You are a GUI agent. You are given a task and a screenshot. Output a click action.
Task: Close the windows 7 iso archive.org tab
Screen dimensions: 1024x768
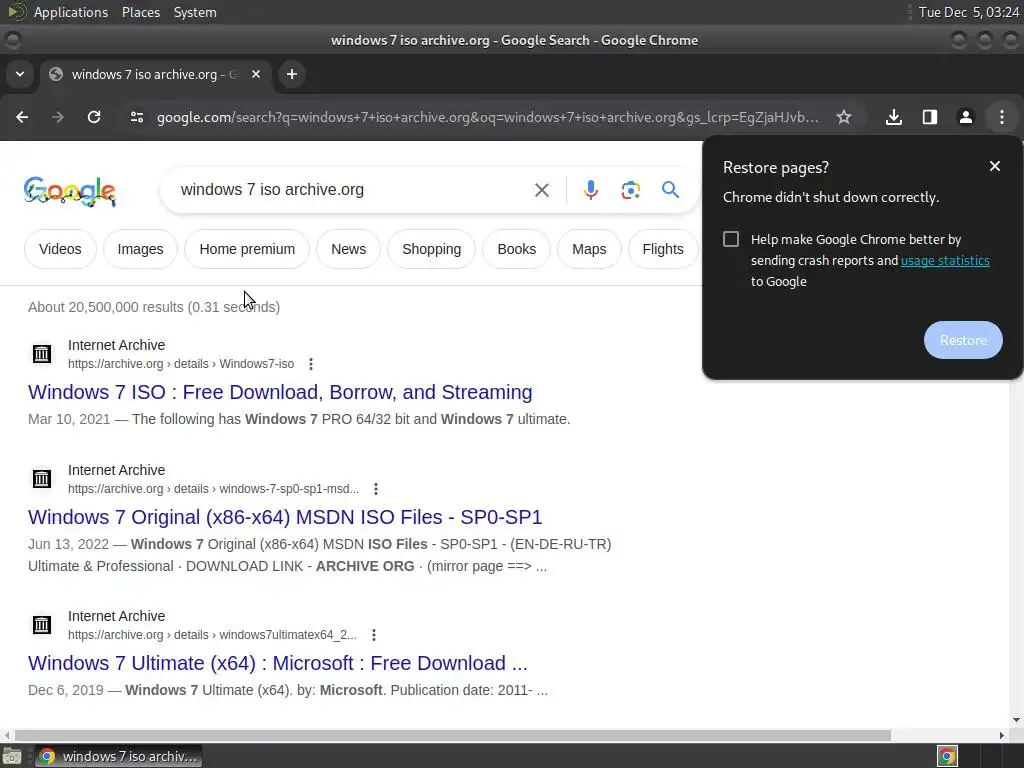256,74
